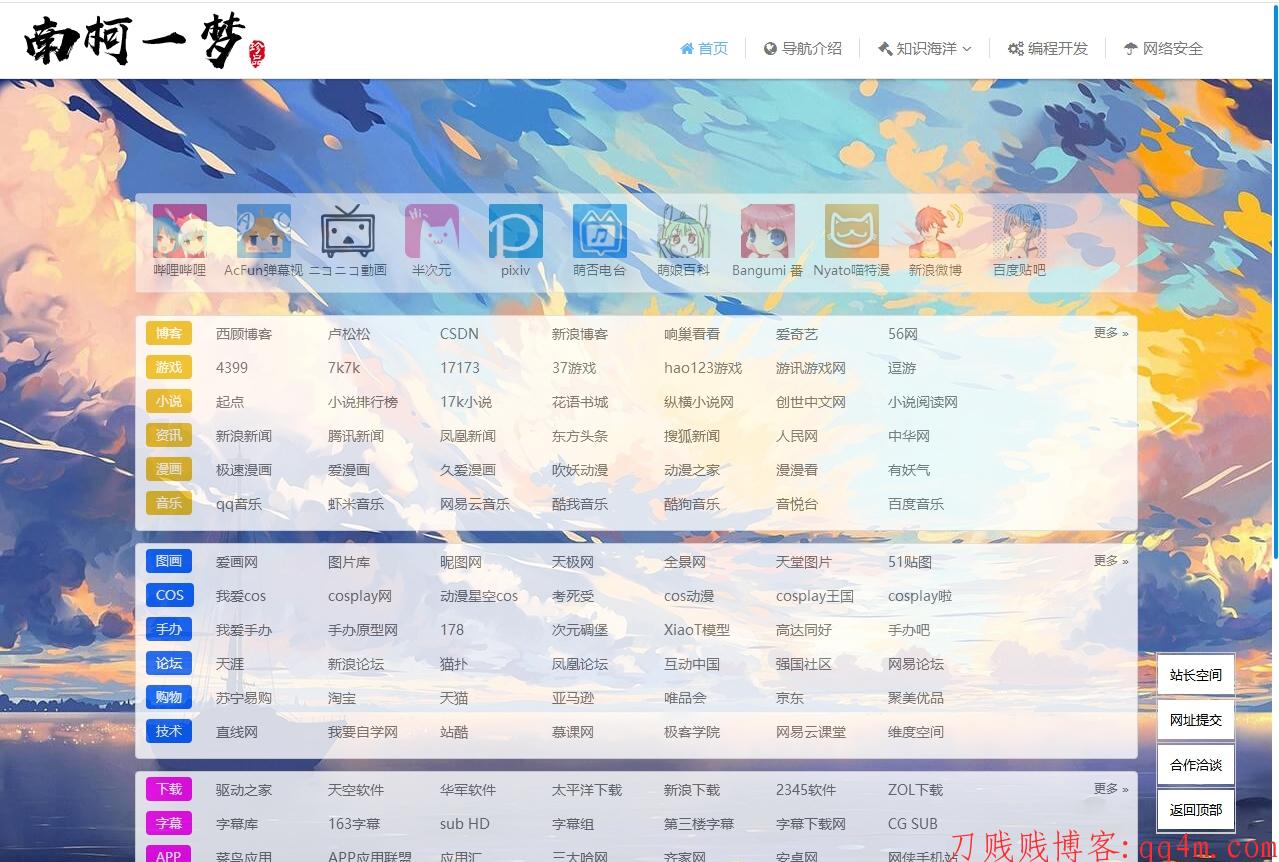1279x862 pixels.
Task: Select the 小说 category tag
Action: tap(169, 402)
